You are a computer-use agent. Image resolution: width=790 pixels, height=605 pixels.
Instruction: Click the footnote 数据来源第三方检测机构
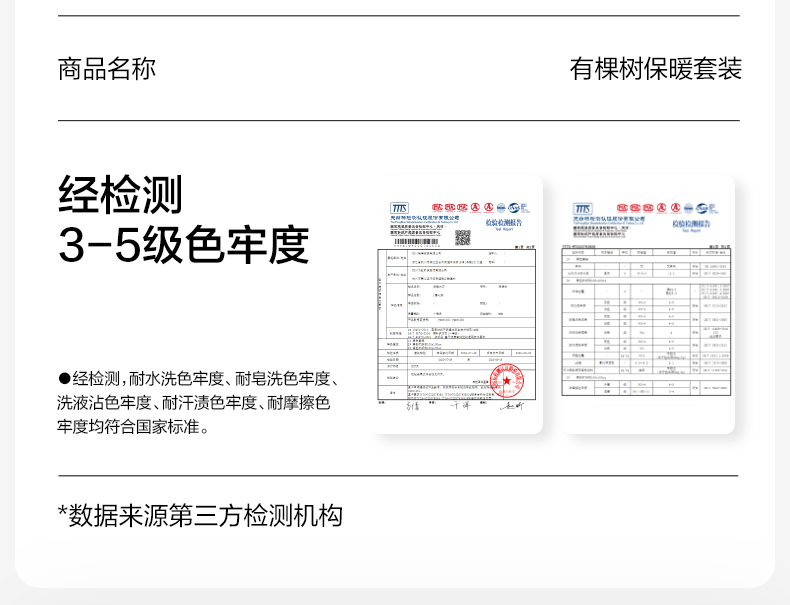(x=200, y=515)
